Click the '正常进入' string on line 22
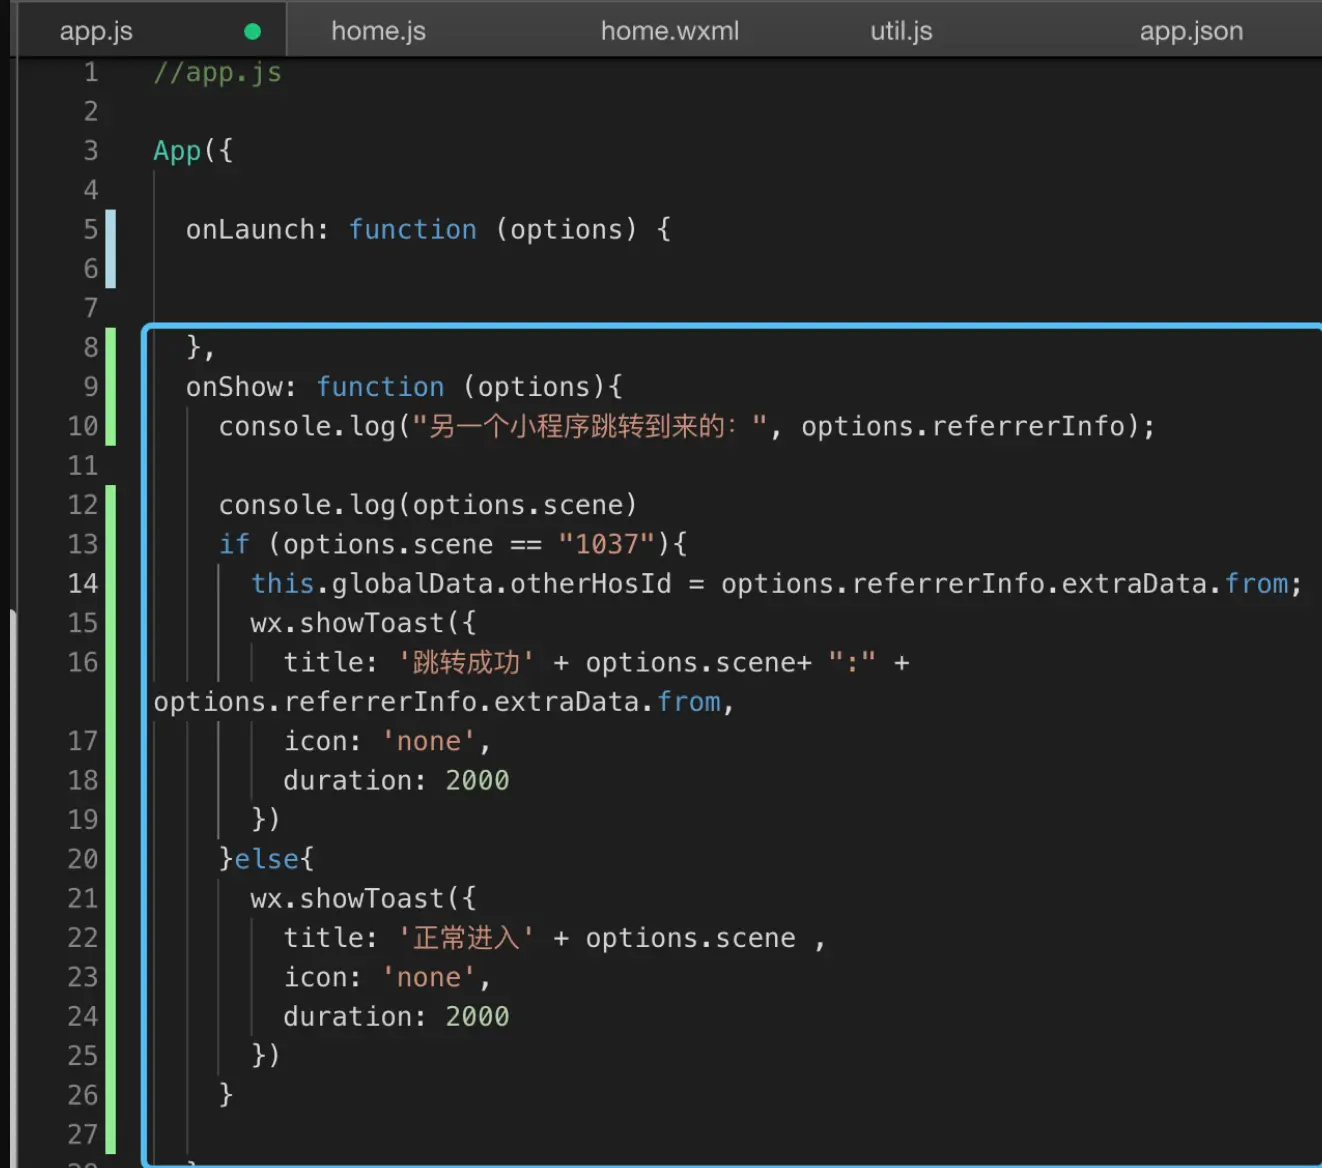 pyautogui.click(x=466, y=938)
